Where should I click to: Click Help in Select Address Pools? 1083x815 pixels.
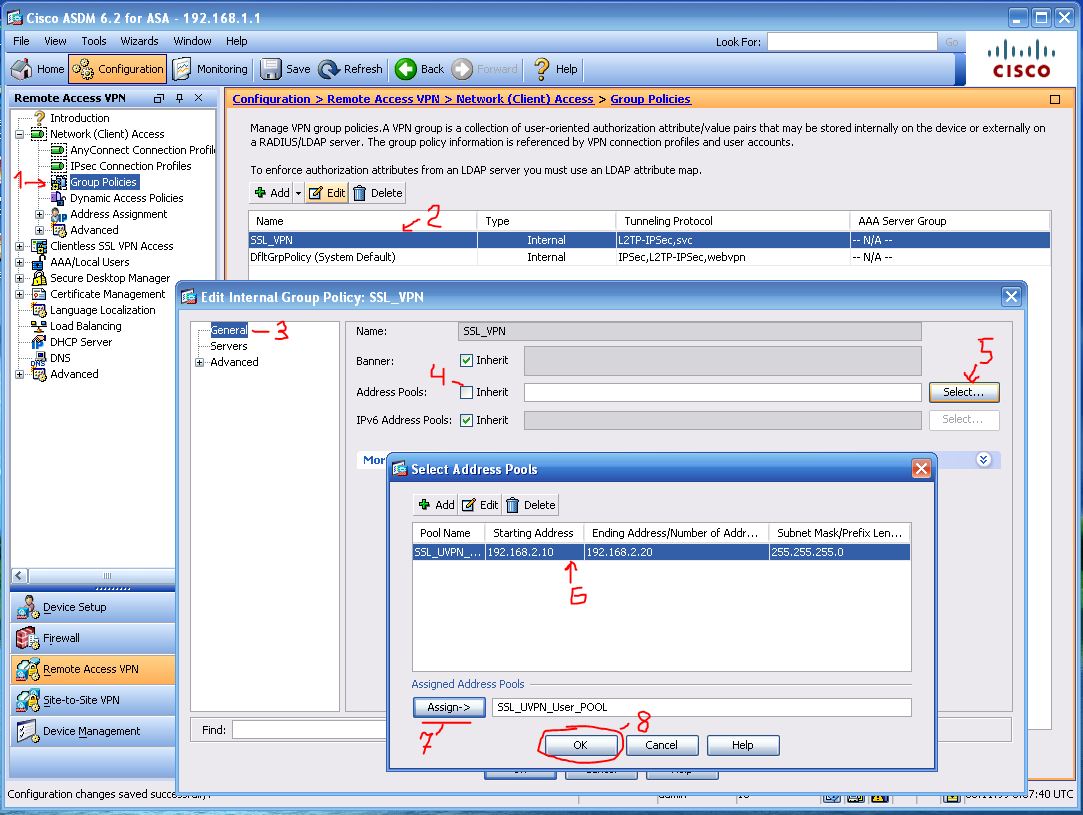(x=742, y=745)
